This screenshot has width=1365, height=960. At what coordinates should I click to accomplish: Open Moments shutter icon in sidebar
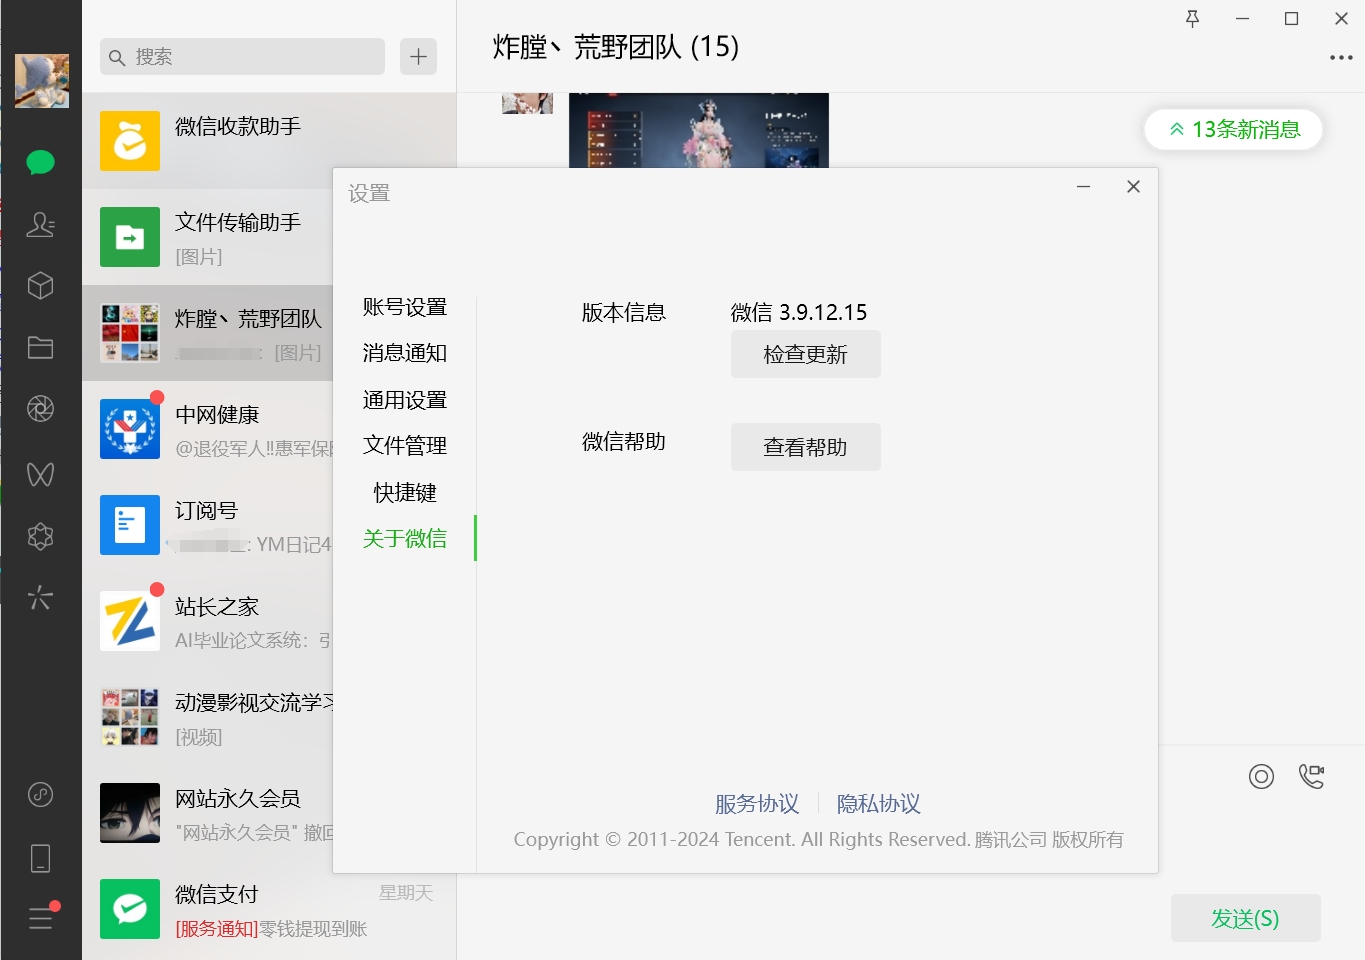pyautogui.click(x=40, y=409)
